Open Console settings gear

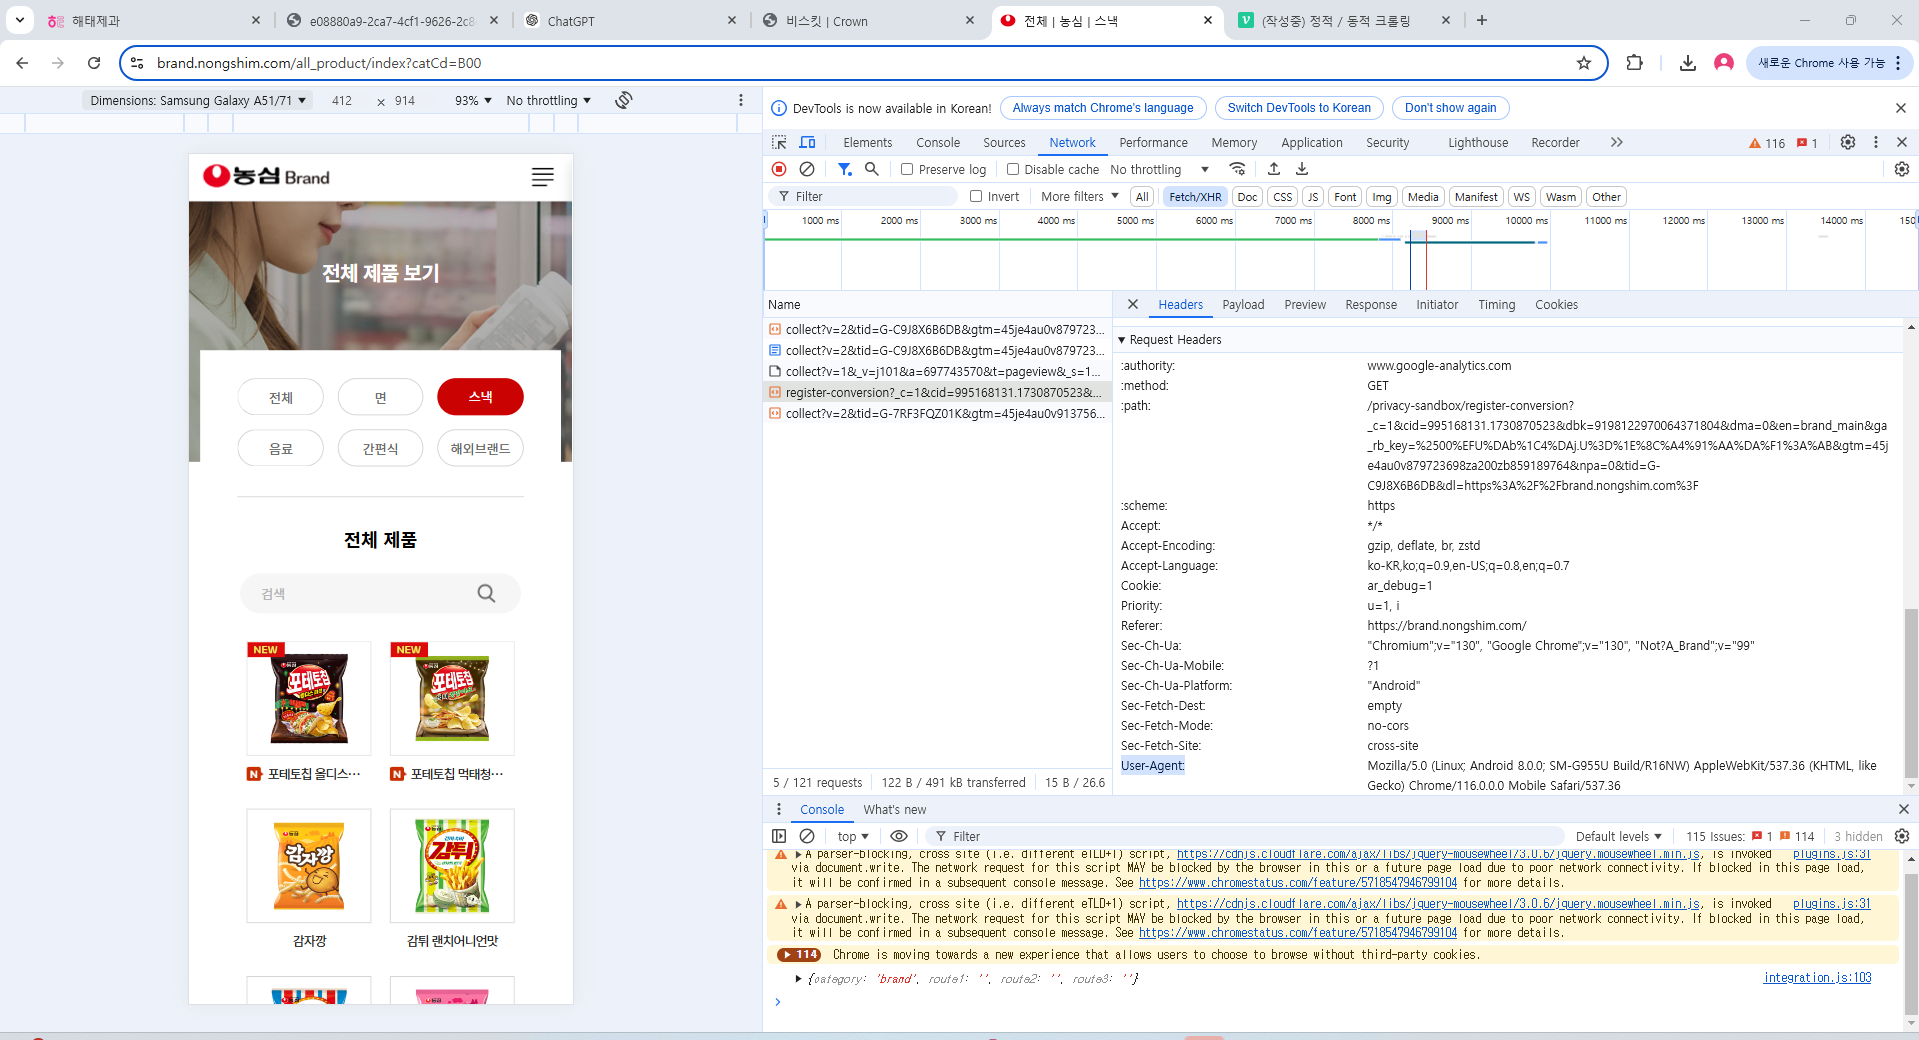pos(1902,836)
